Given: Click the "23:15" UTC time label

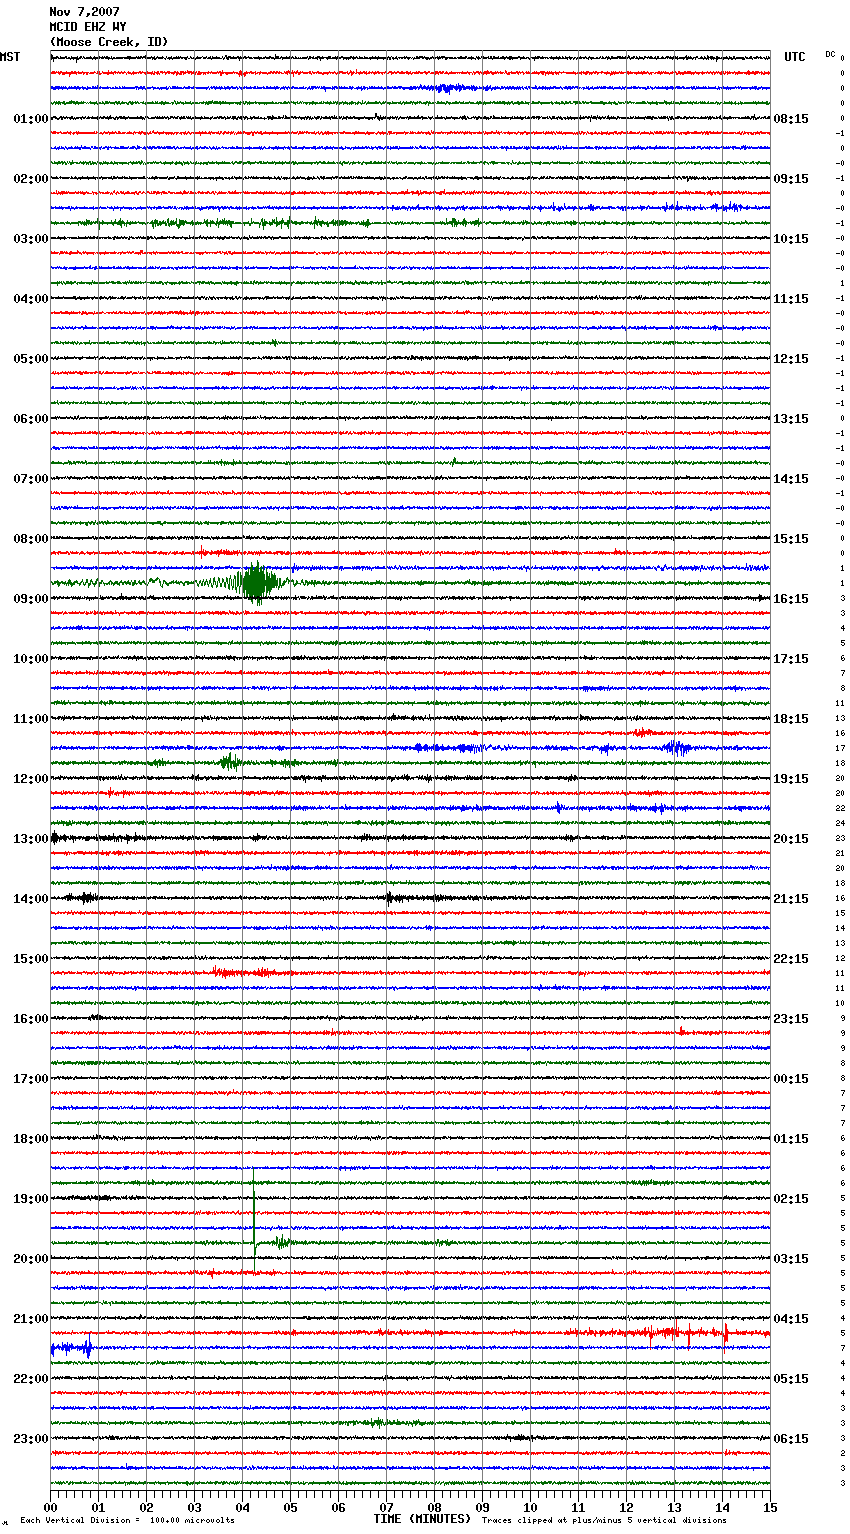Looking at the screenshot, I should [791, 1019].
